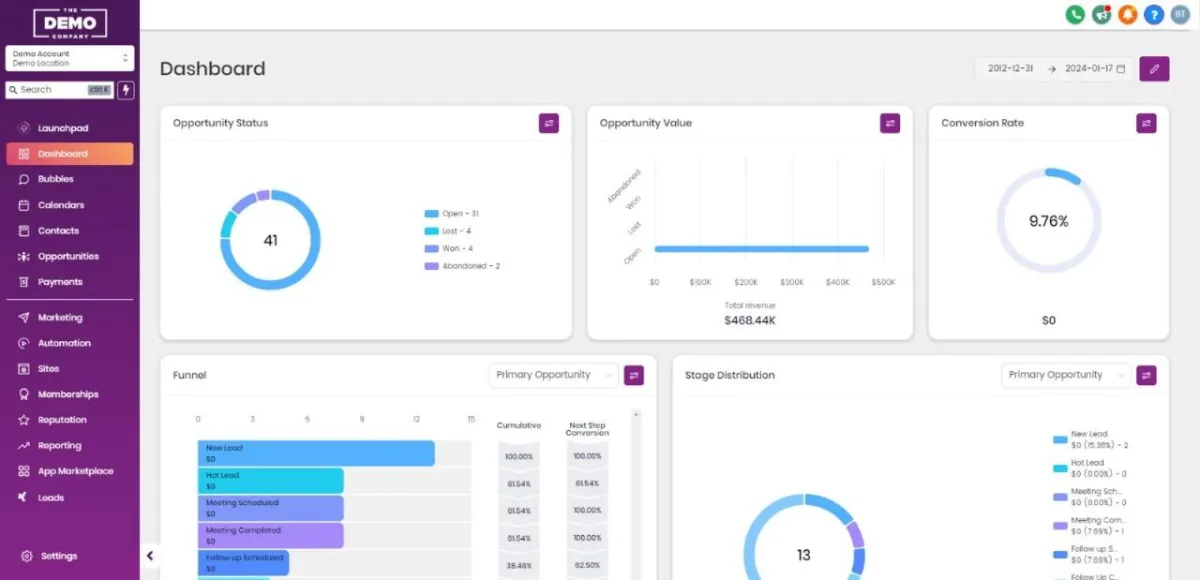
Task: Click the New Lead funnel bar
Action: [316, 453]
